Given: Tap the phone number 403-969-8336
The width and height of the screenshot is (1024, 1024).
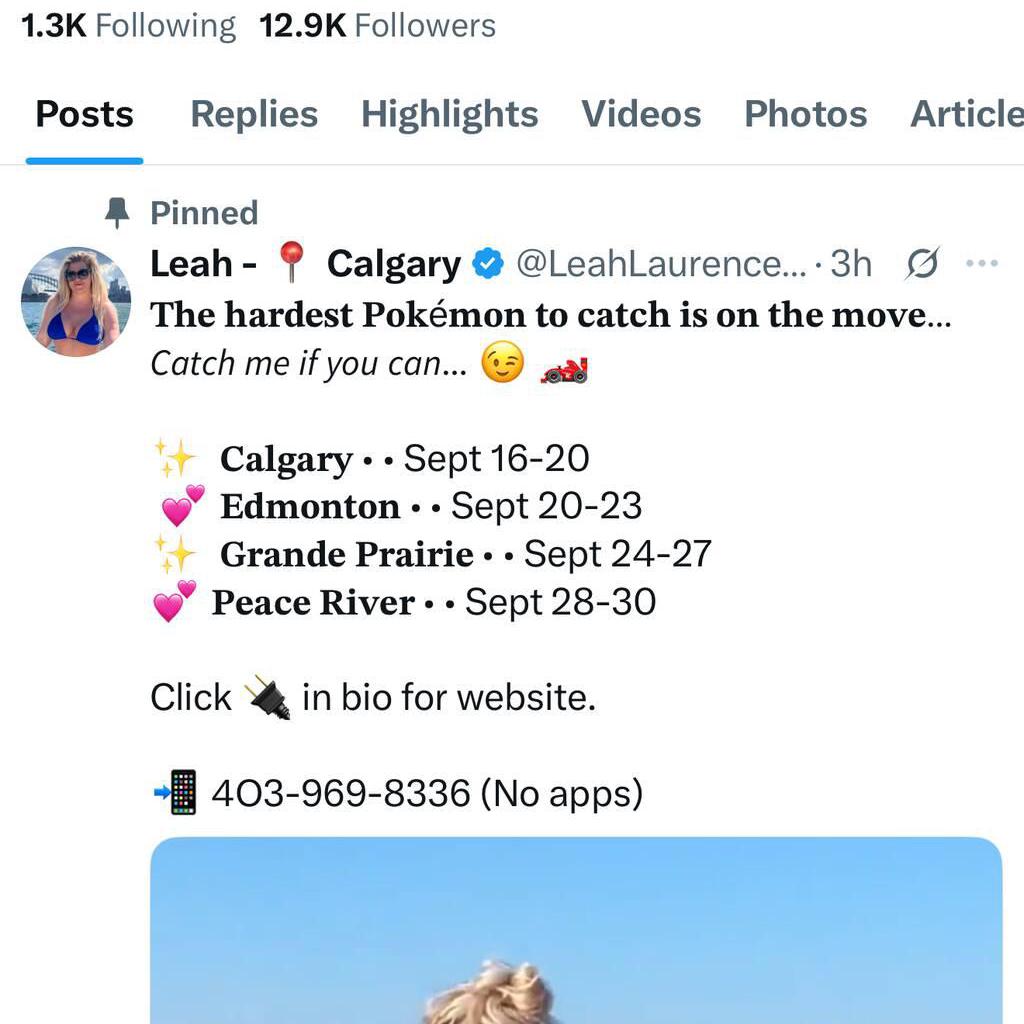Looking at the screenshot, I should click(x=340, y=794).
